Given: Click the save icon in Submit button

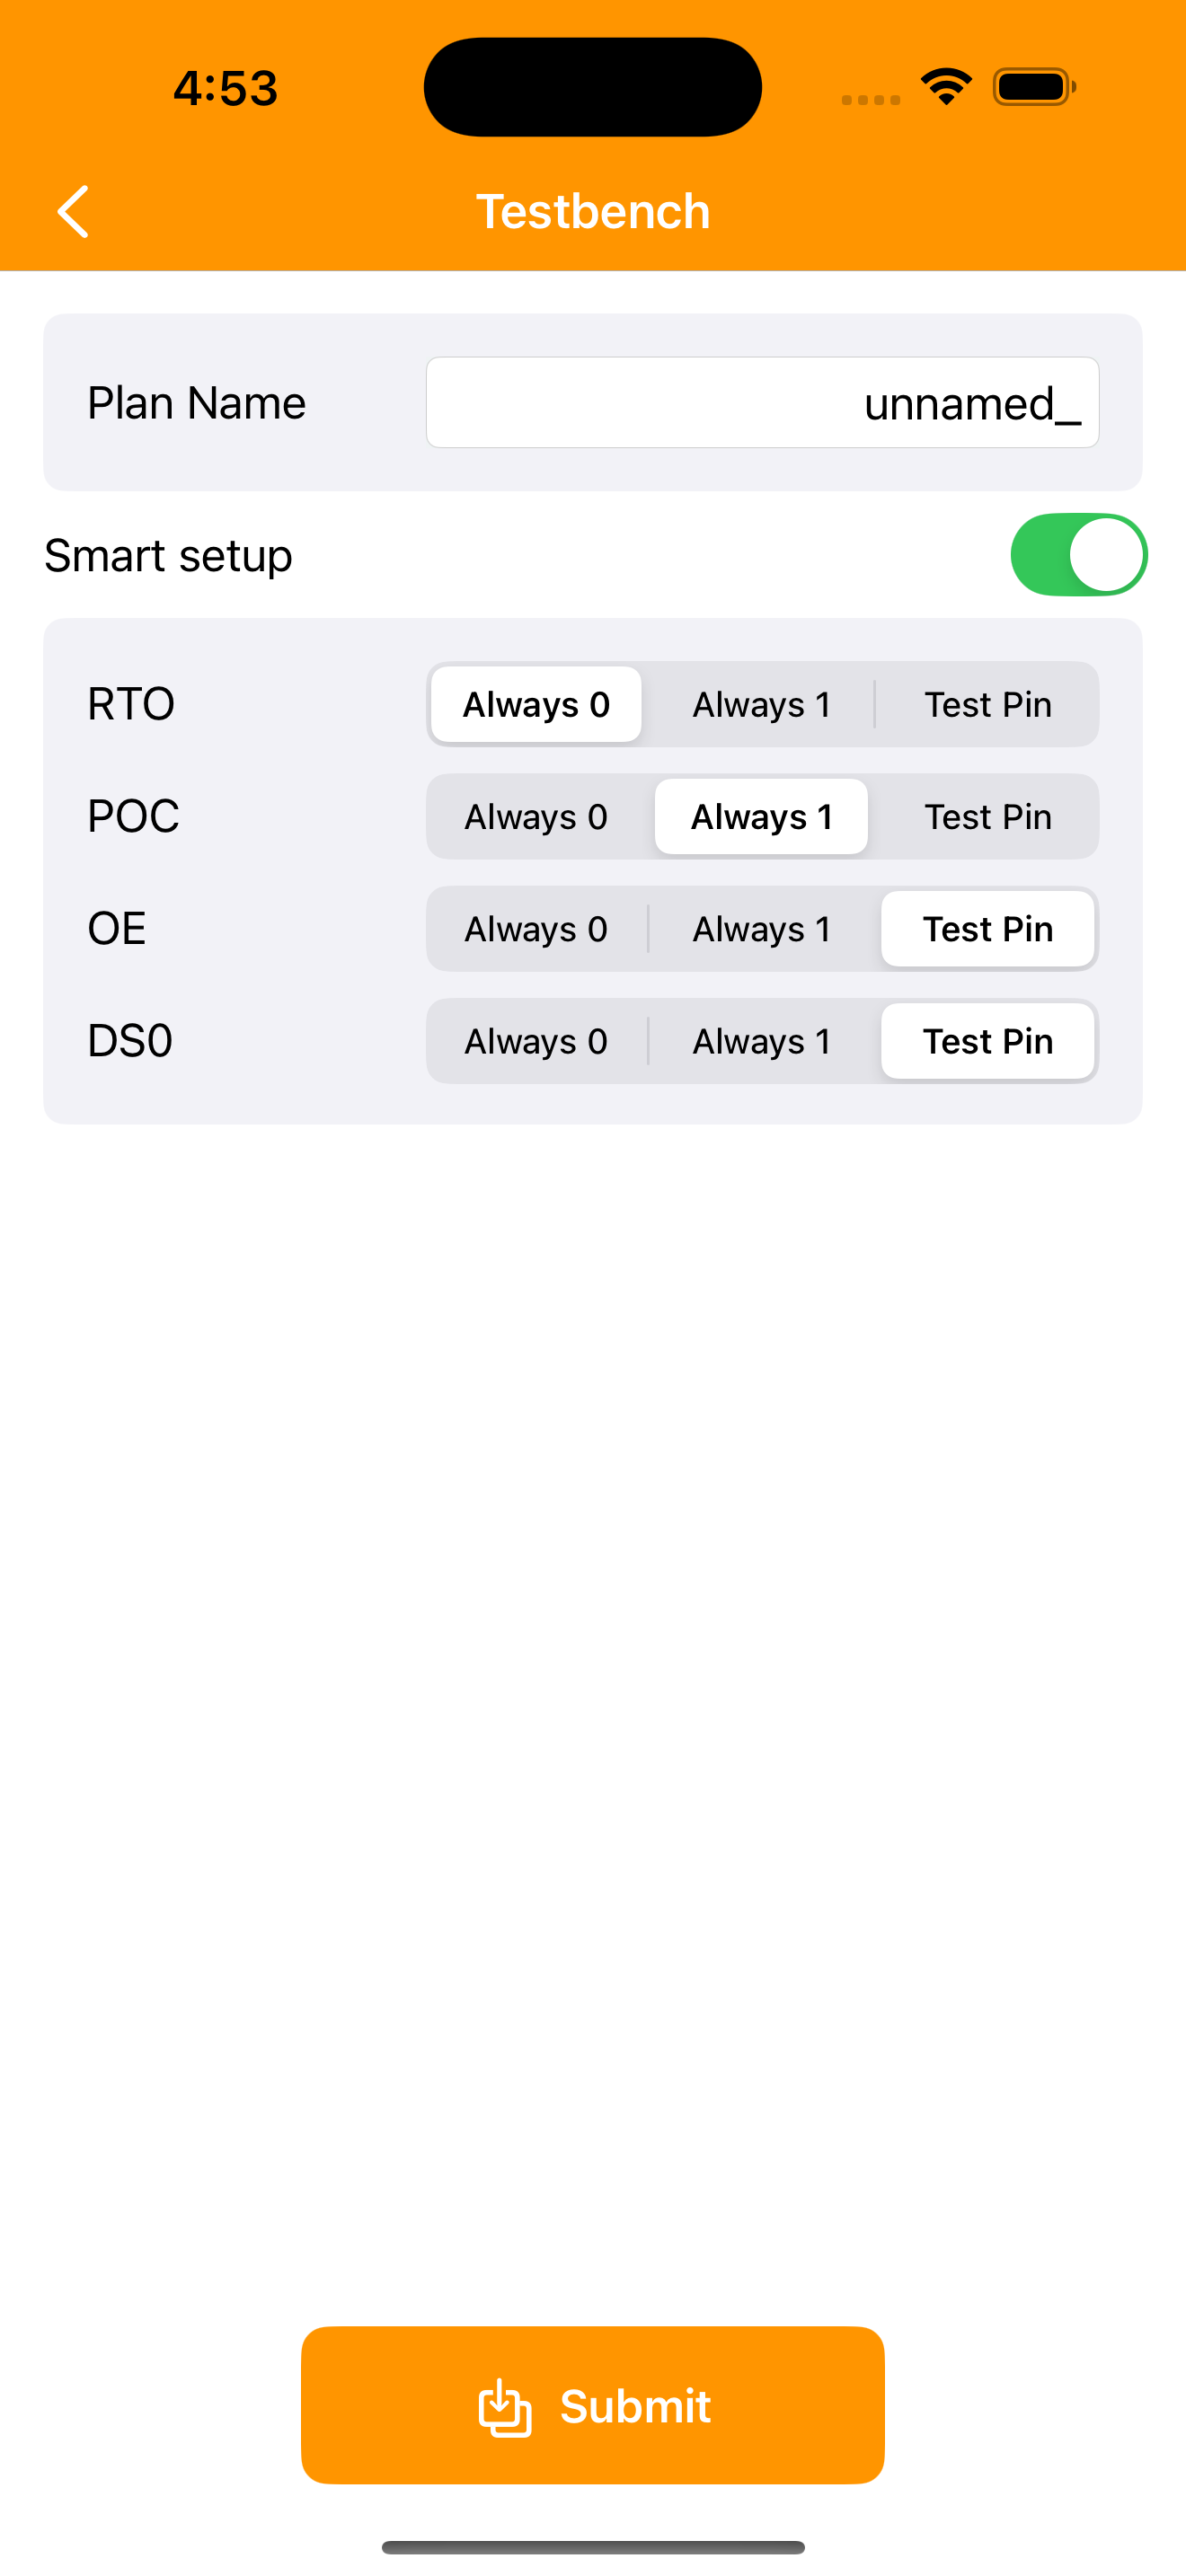Looking at the screenshot, I should (505, 2407).
